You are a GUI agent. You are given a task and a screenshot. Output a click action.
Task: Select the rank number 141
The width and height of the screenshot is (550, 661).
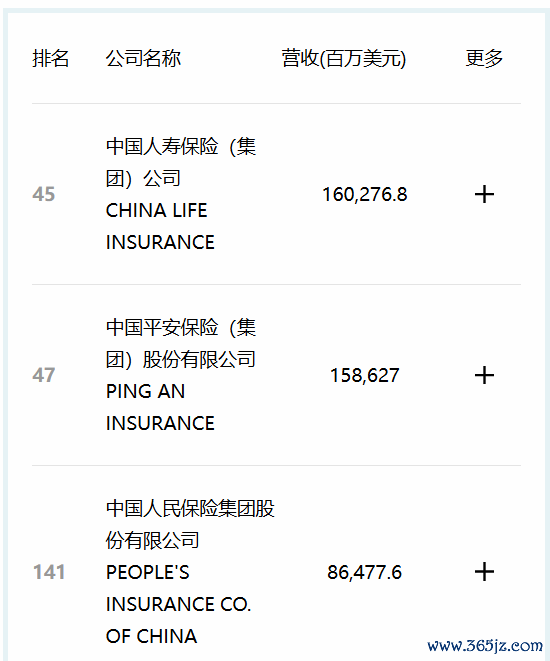(x=49, y=572)
